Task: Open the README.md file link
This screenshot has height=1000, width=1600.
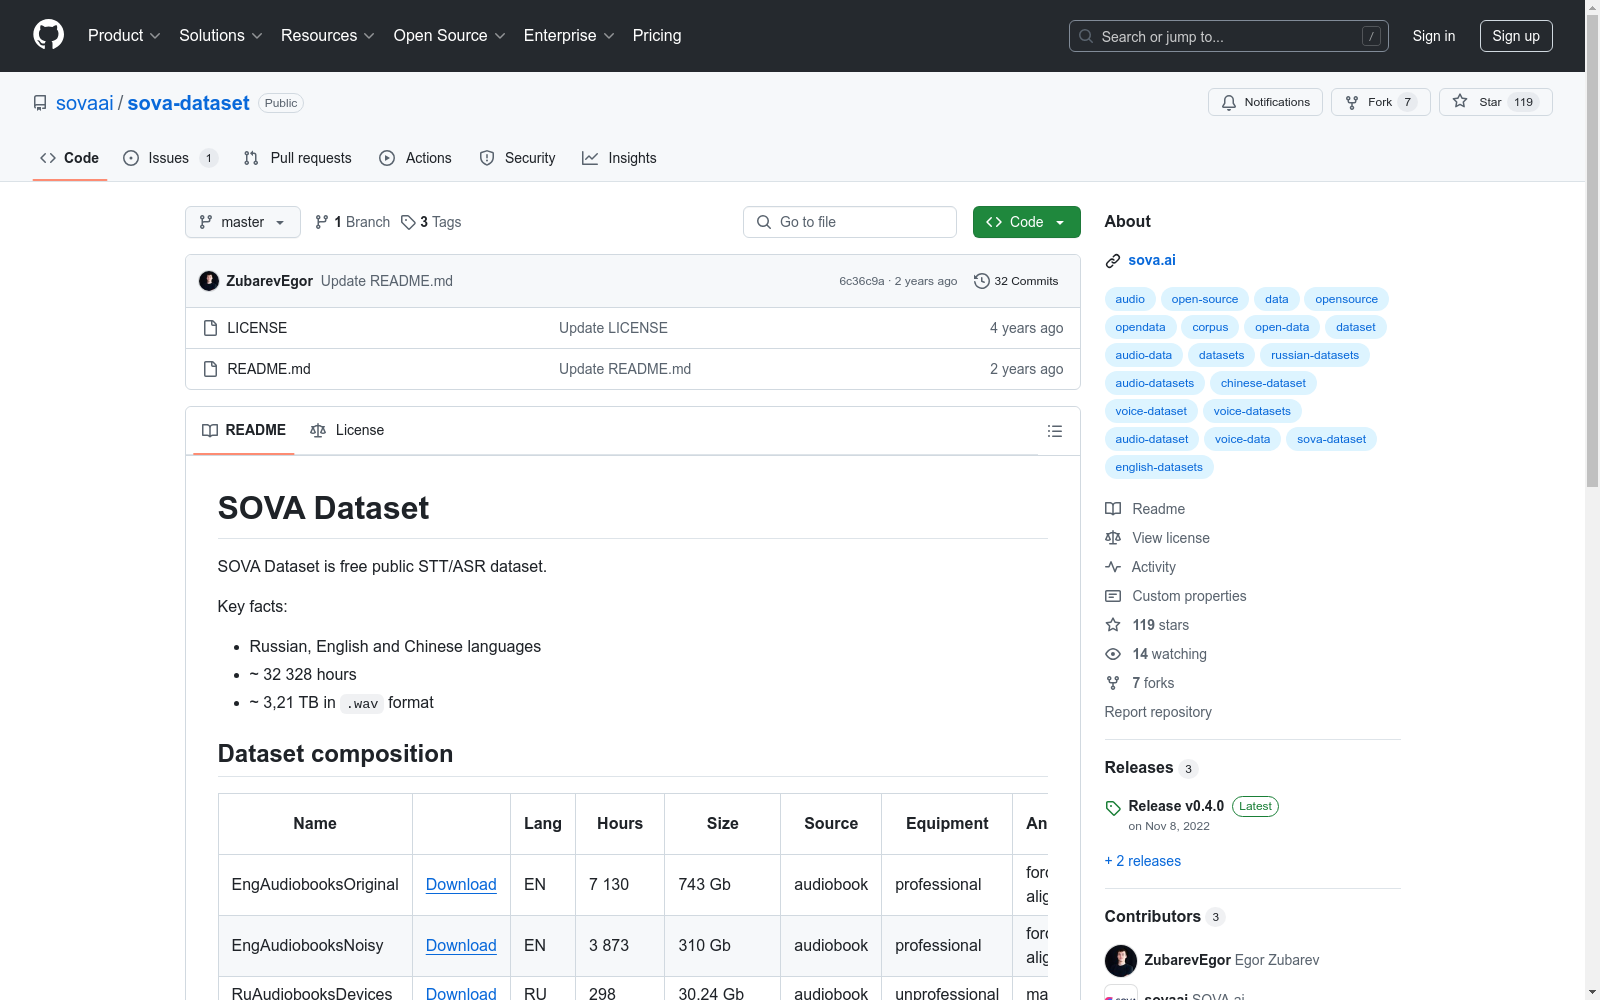Action: pos(269,369)
